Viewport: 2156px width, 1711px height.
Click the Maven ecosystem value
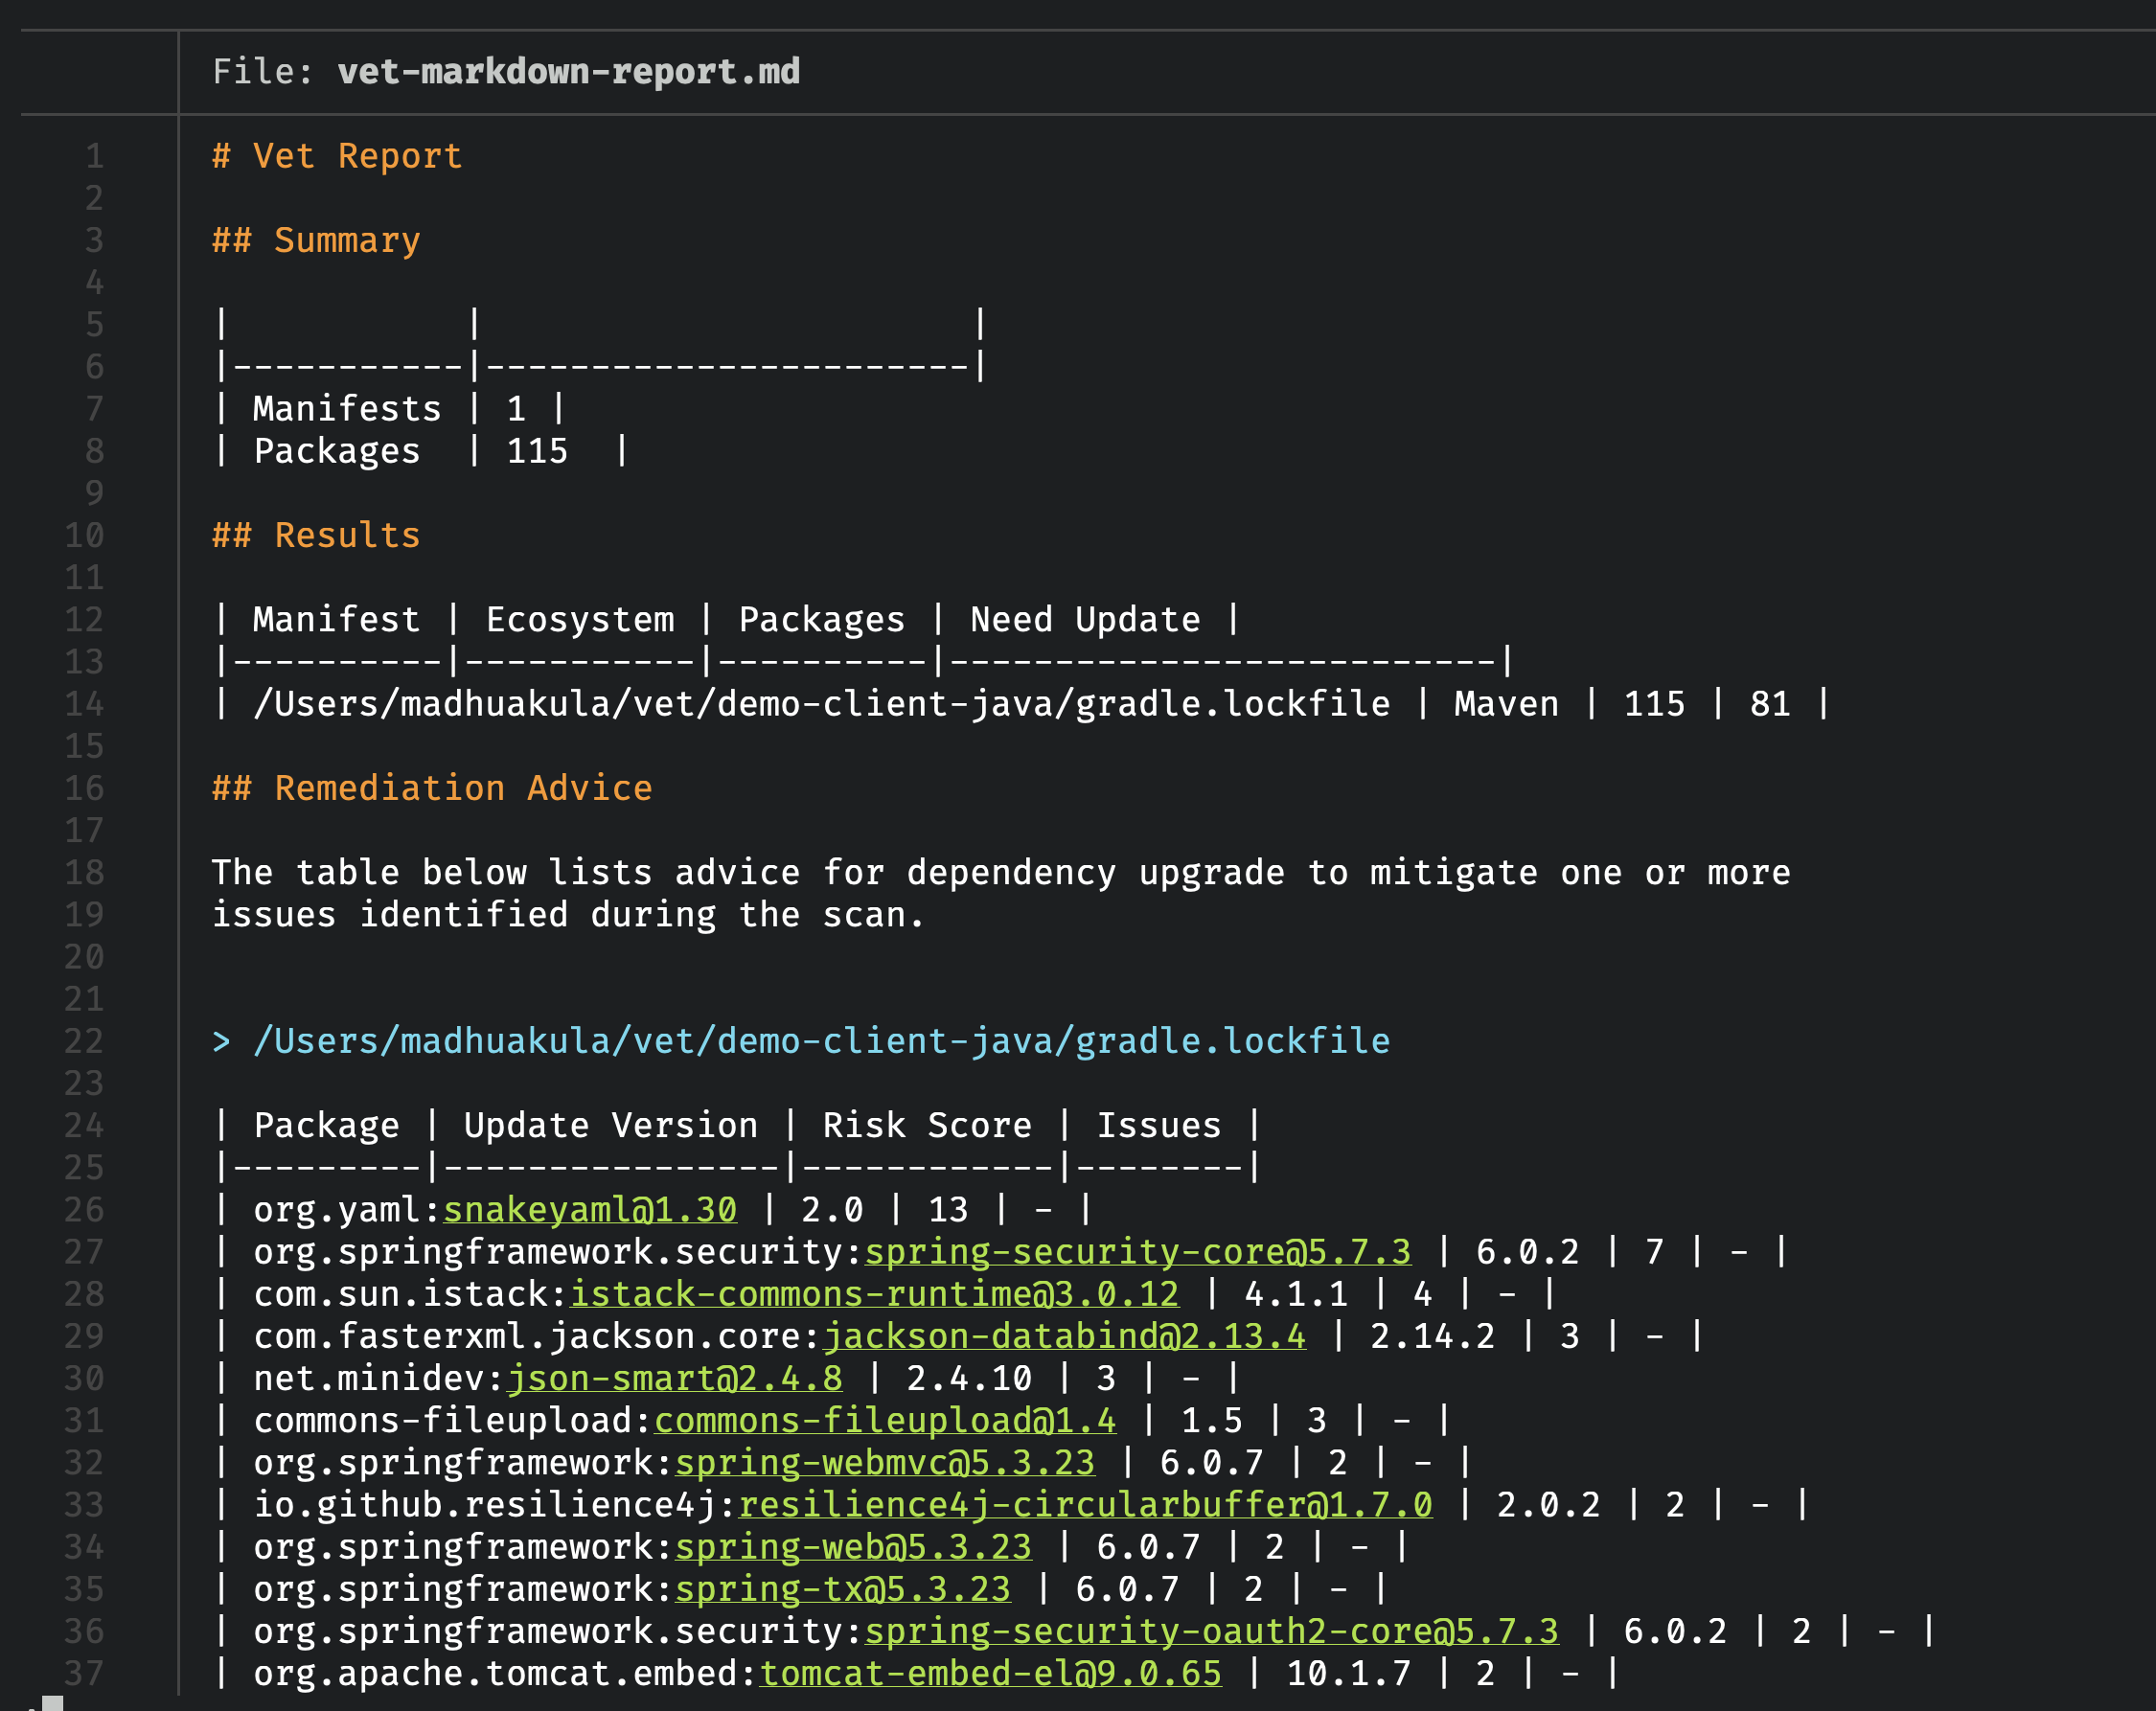(x=1506, y=704)
